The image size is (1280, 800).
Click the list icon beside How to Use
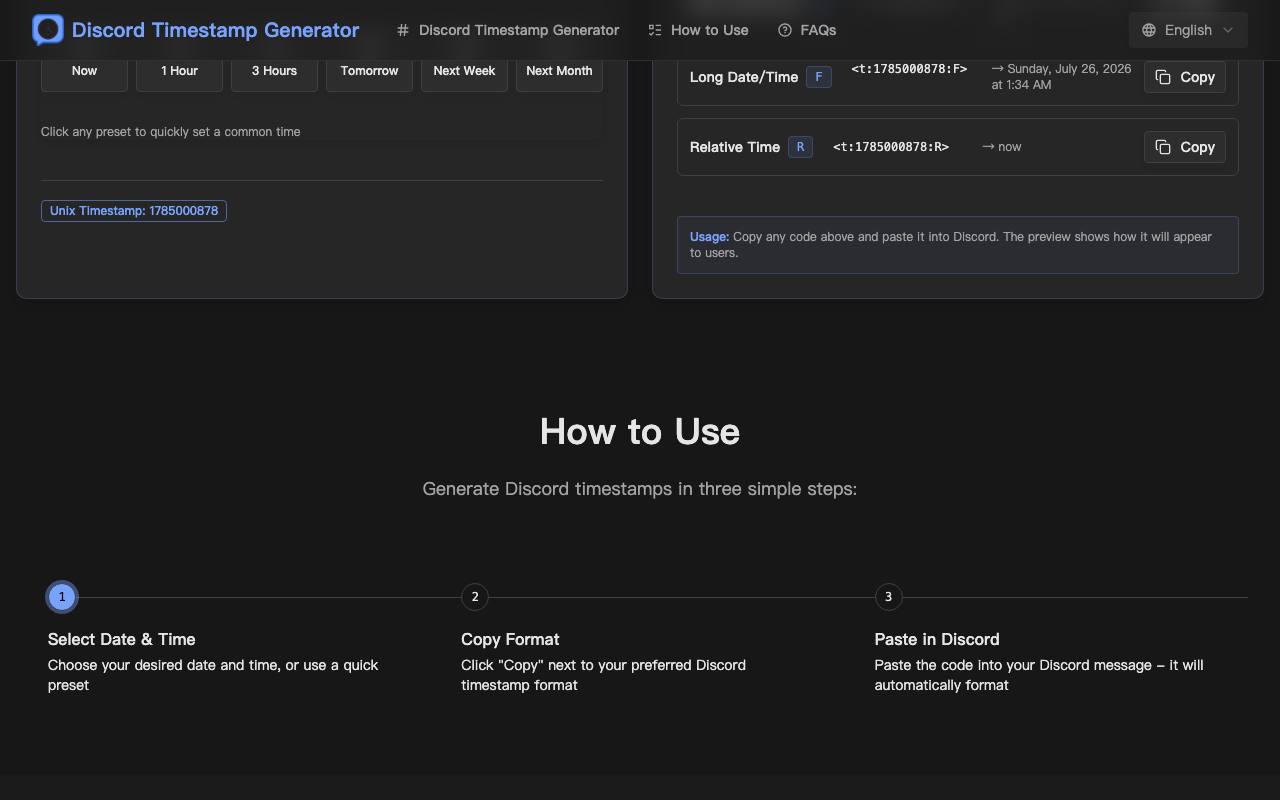click(x=655, y=30)
